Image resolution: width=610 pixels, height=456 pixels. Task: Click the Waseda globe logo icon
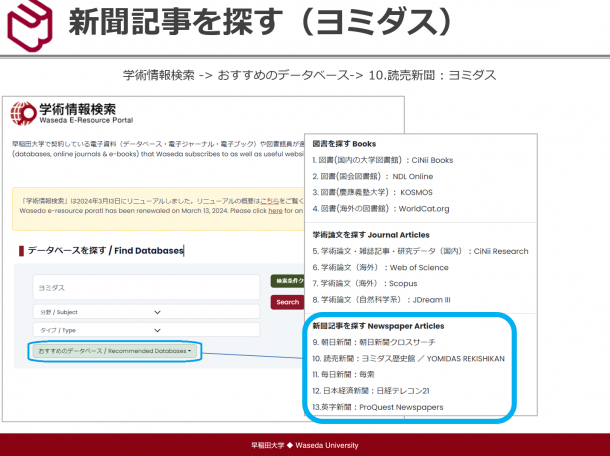click(23, 113)
